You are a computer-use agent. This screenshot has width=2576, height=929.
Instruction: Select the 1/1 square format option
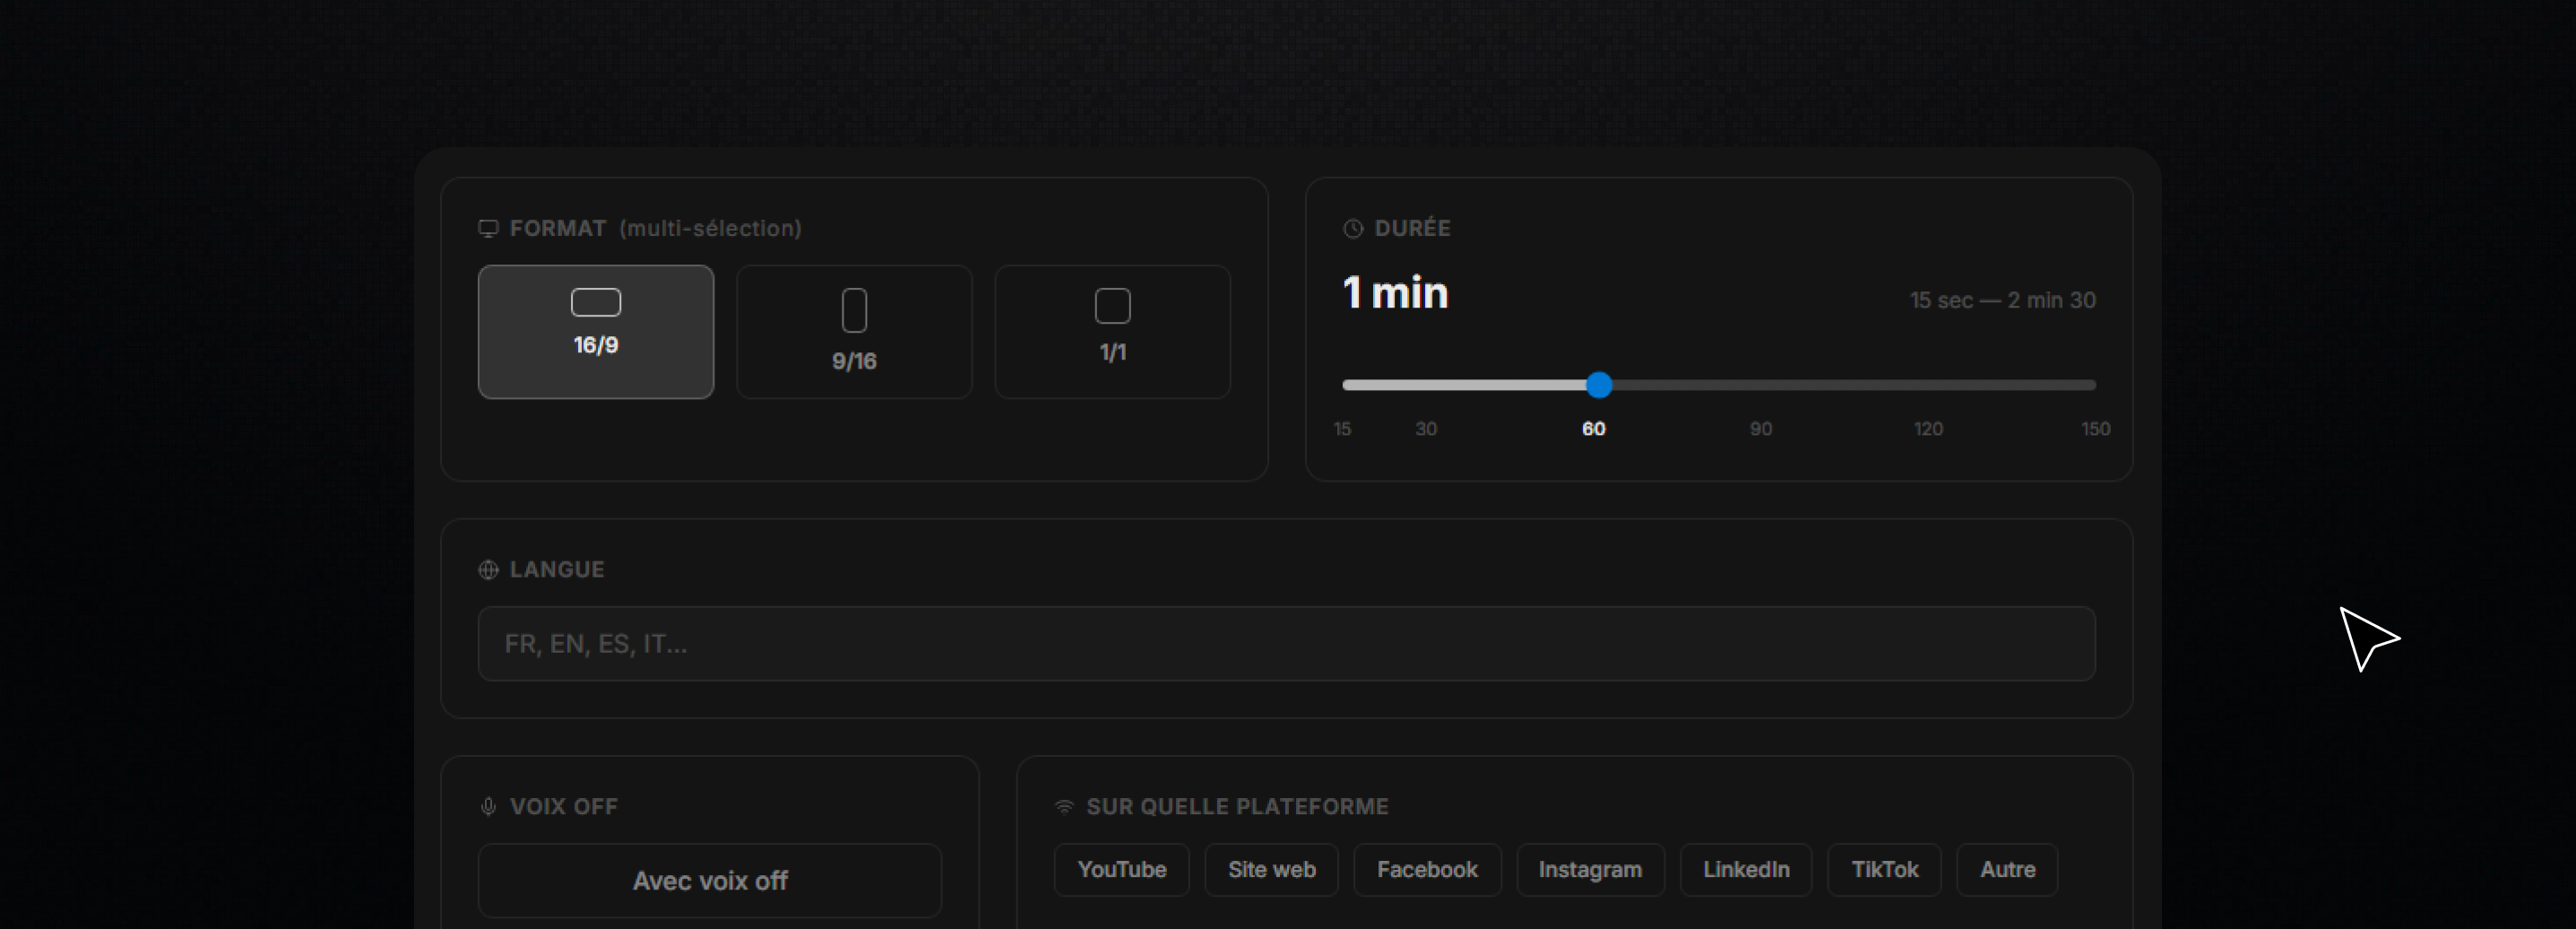(1112, 331)
